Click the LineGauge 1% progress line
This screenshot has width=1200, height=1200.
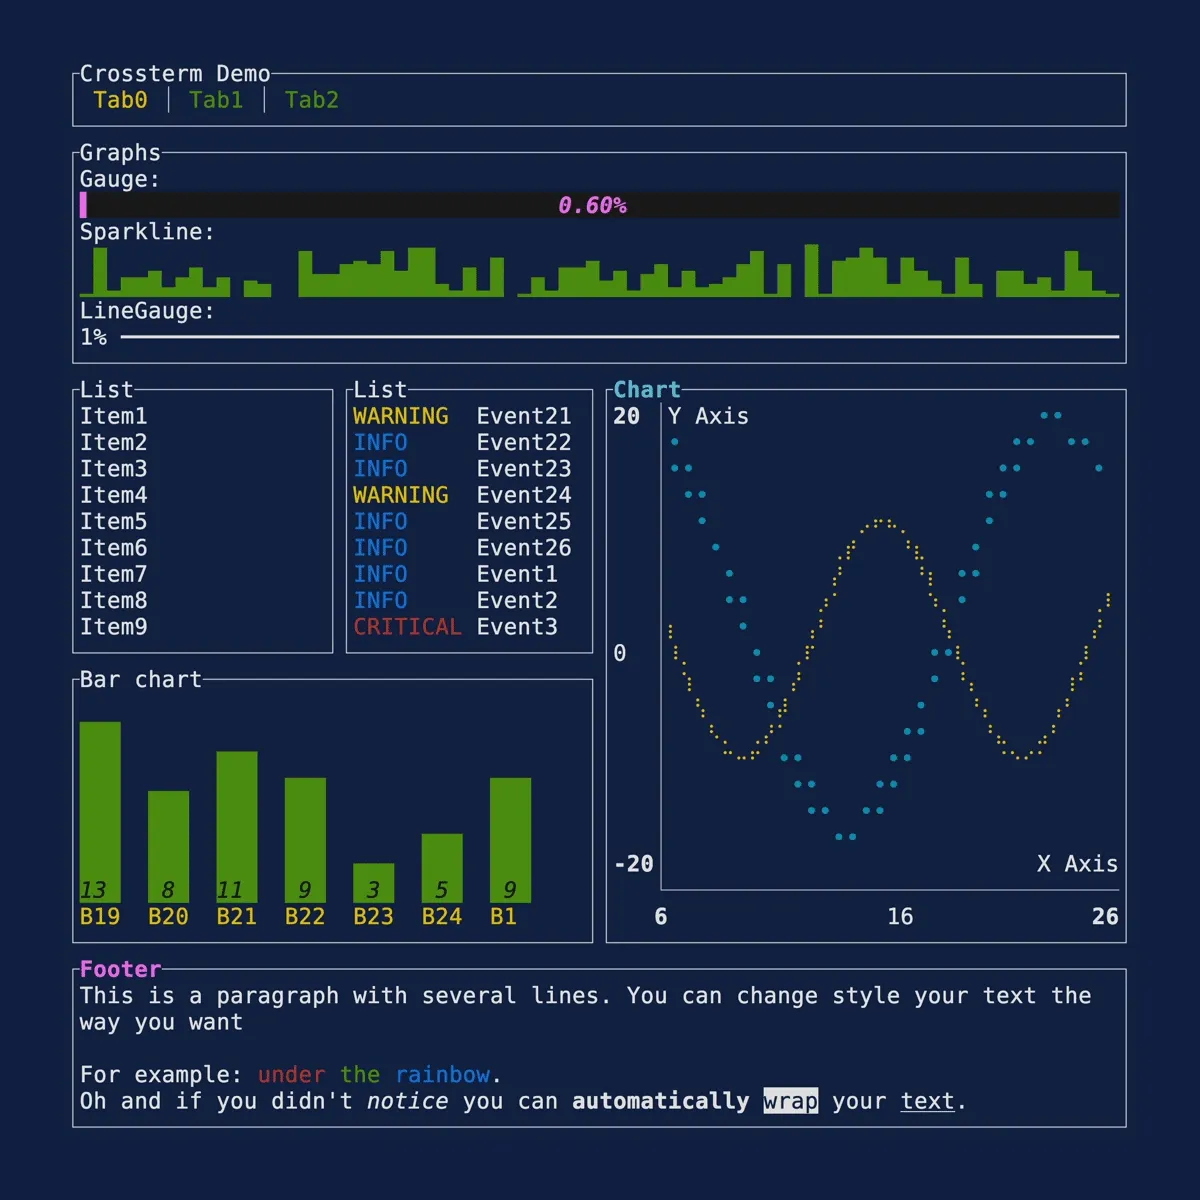[x=619, y=337]
